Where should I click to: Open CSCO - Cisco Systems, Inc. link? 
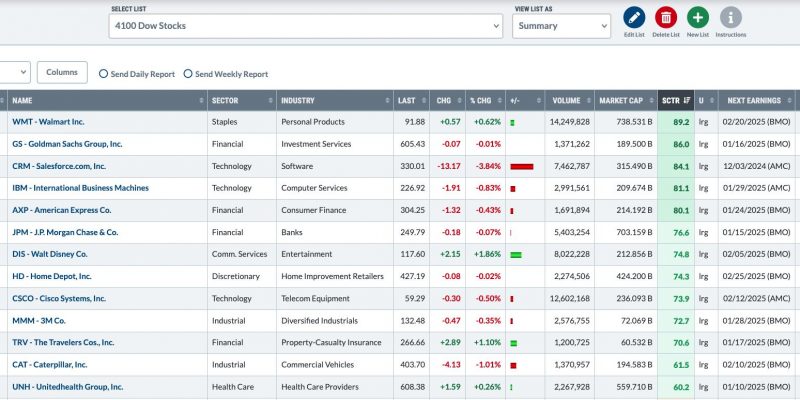point(59,298)
